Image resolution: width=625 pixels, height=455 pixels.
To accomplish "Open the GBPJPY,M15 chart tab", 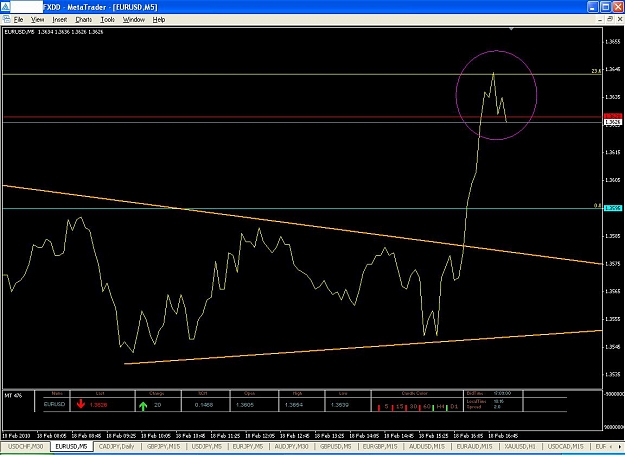I will click(164, 447).
